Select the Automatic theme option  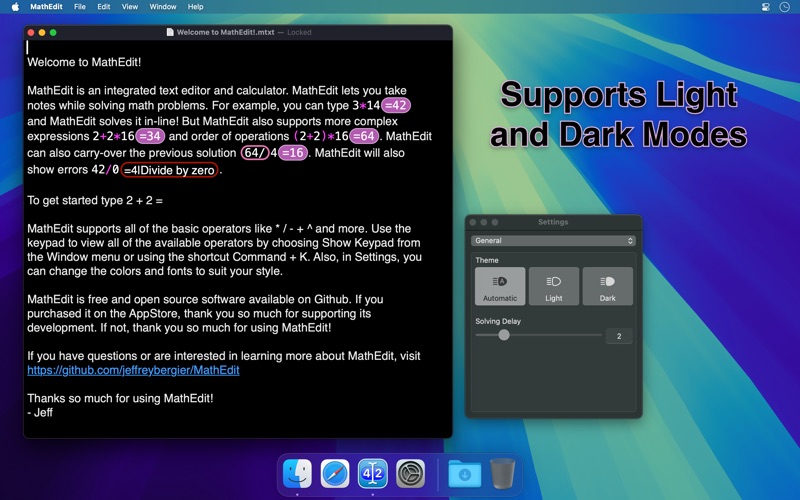(500, 286)
